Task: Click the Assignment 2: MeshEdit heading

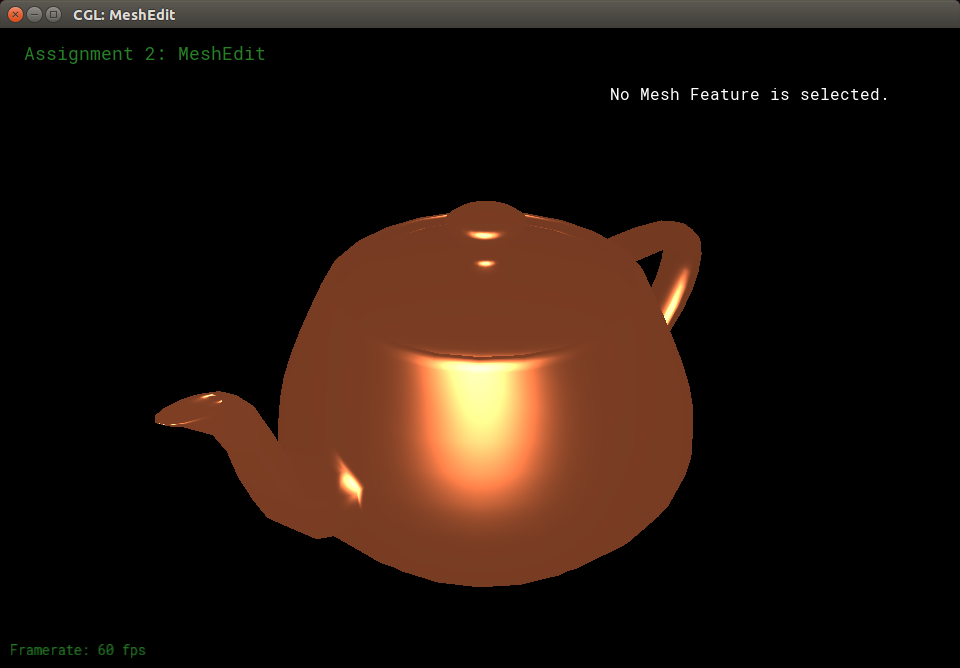Action: coord(145,54)
